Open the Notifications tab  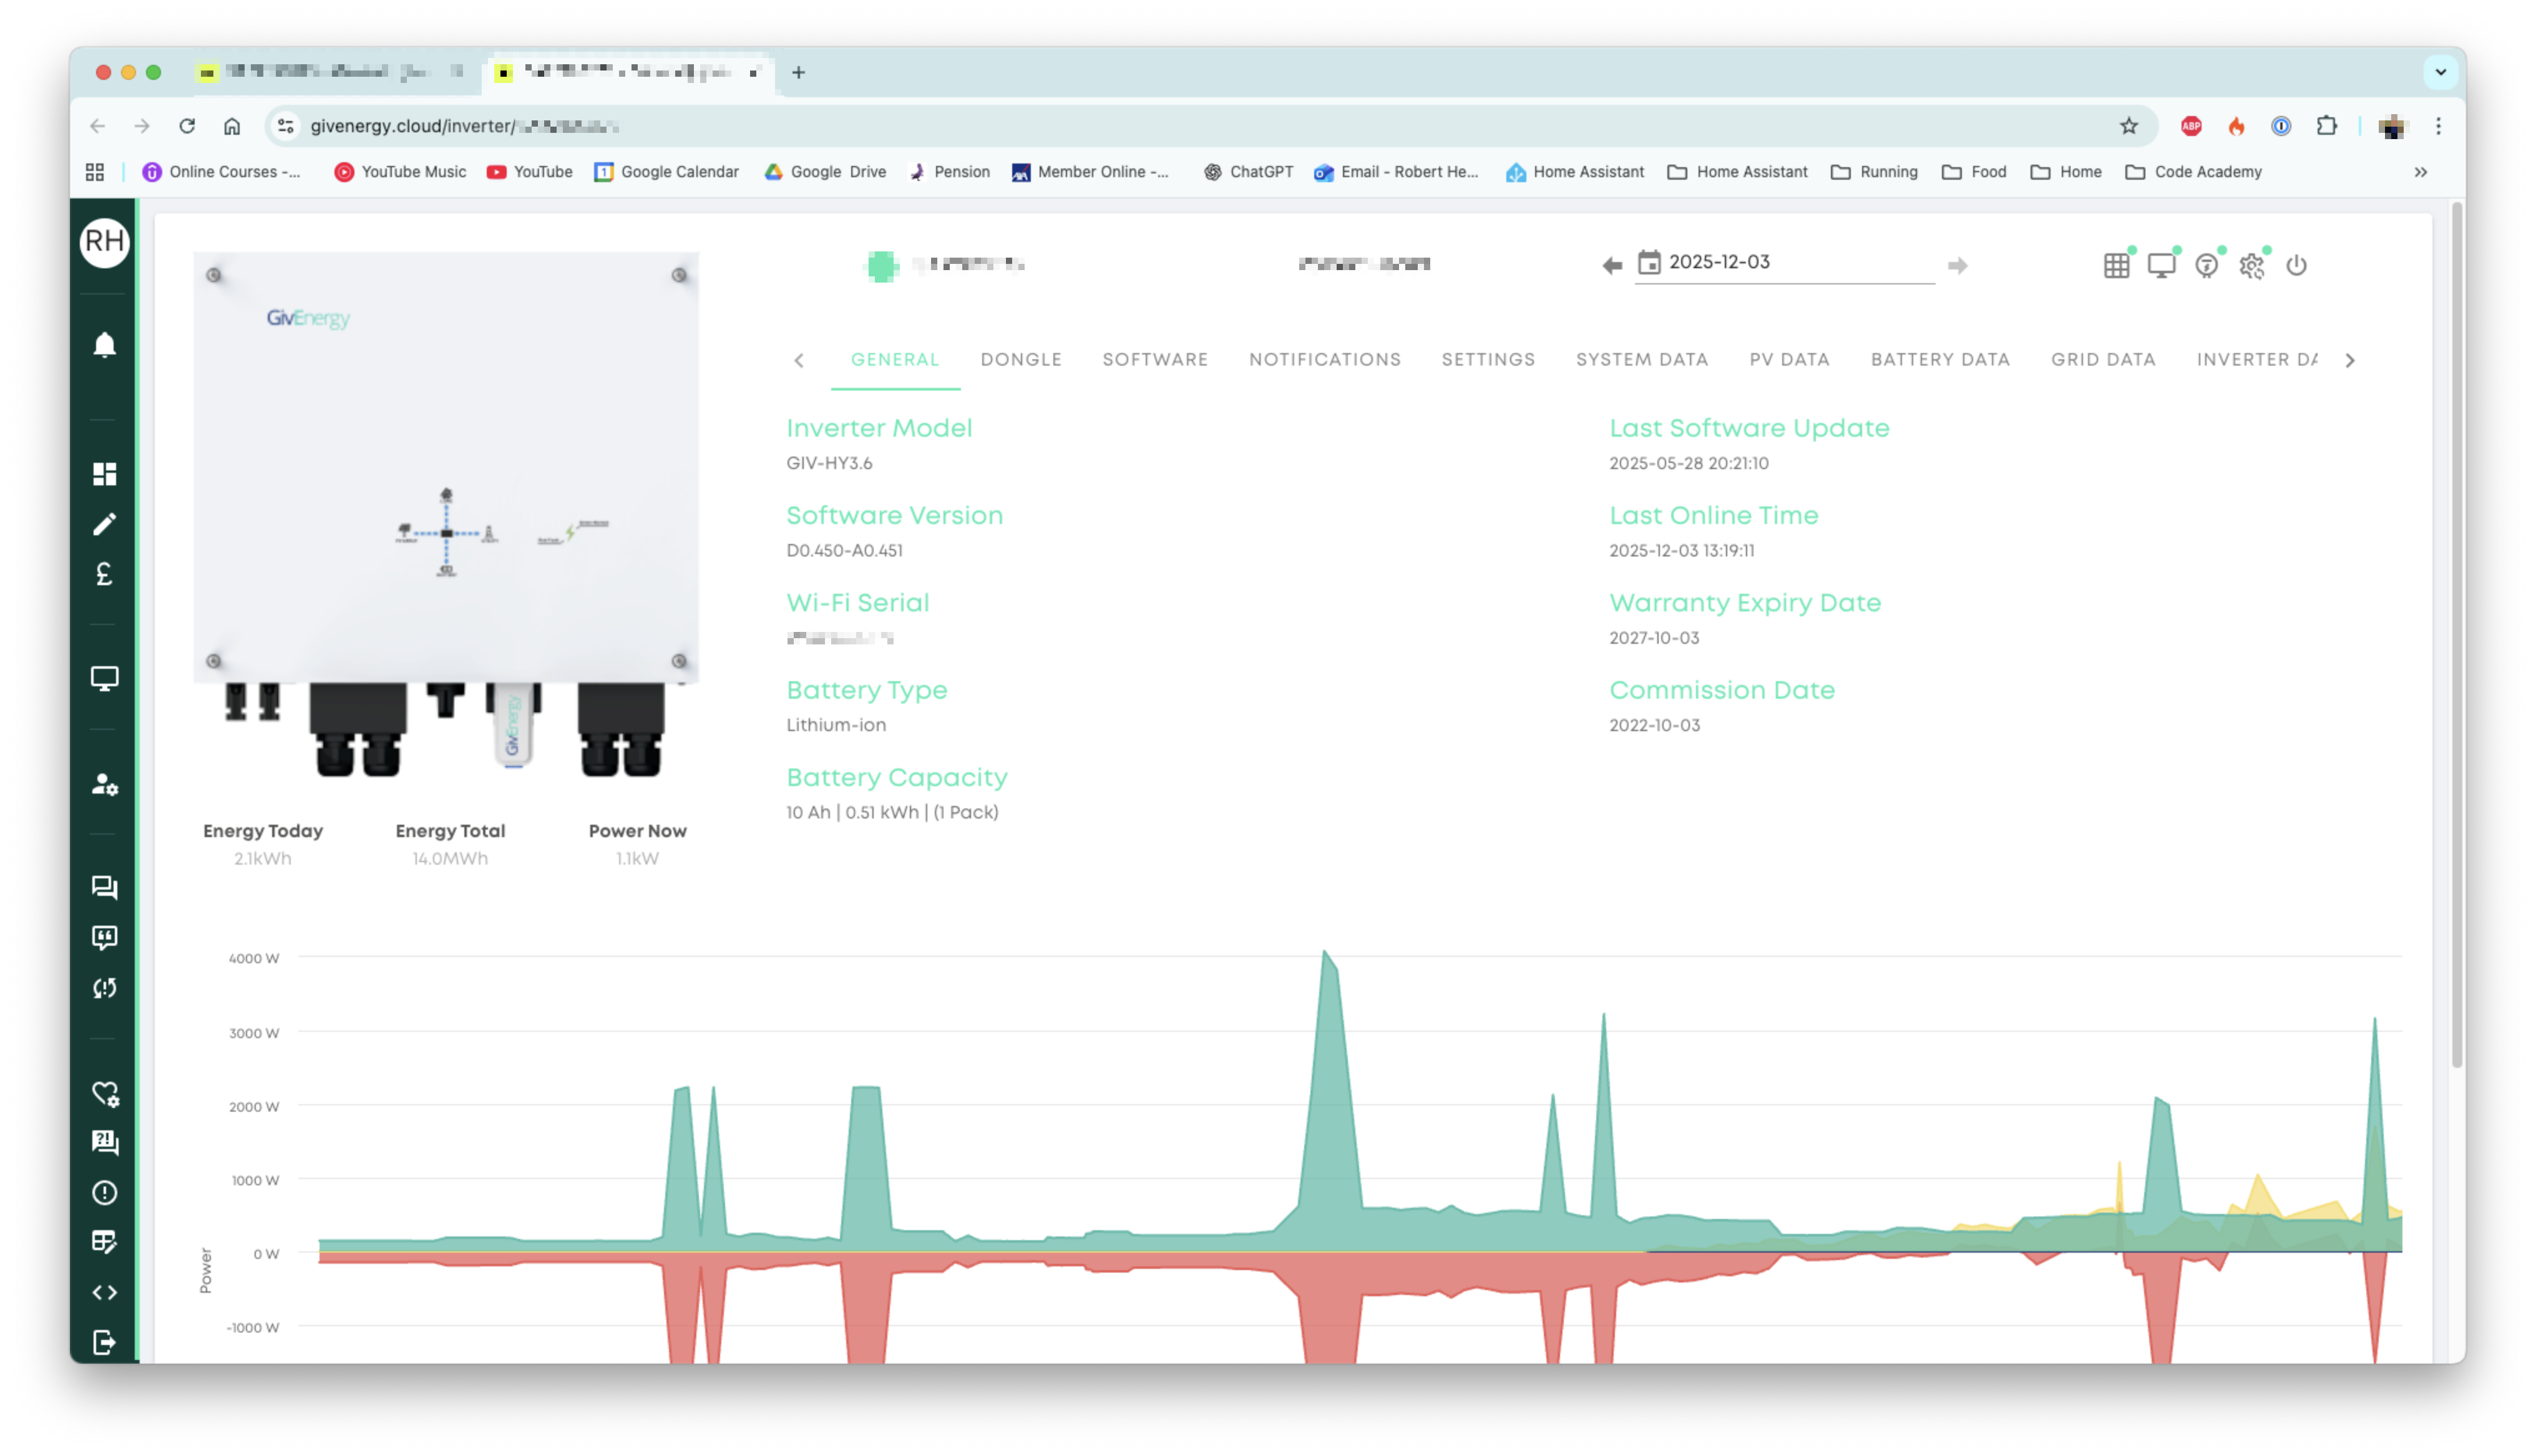[x=1324, y=360]
